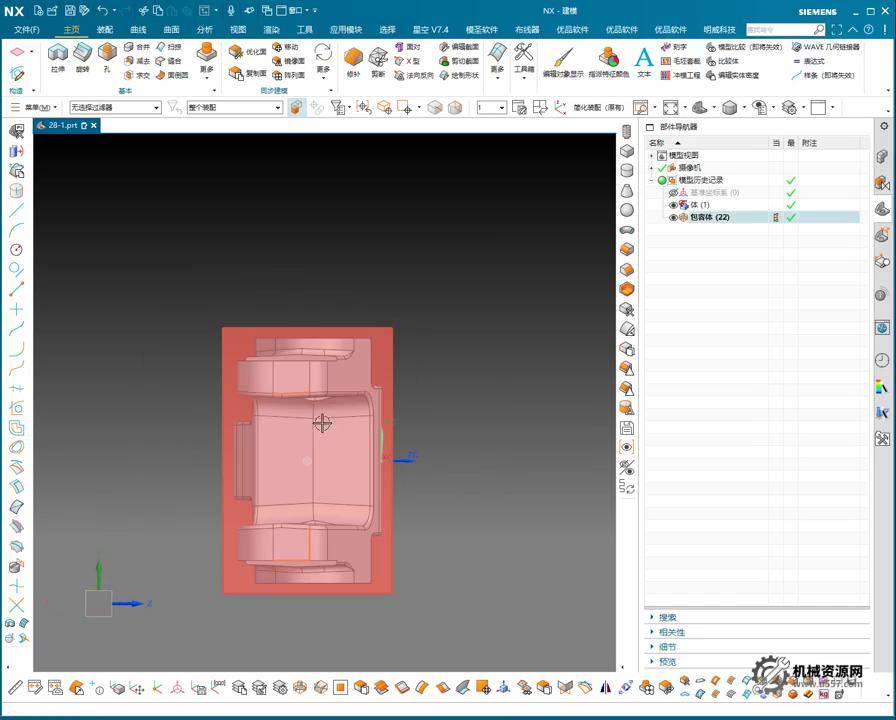Open the 文件(F) menu

click(27, 30)
